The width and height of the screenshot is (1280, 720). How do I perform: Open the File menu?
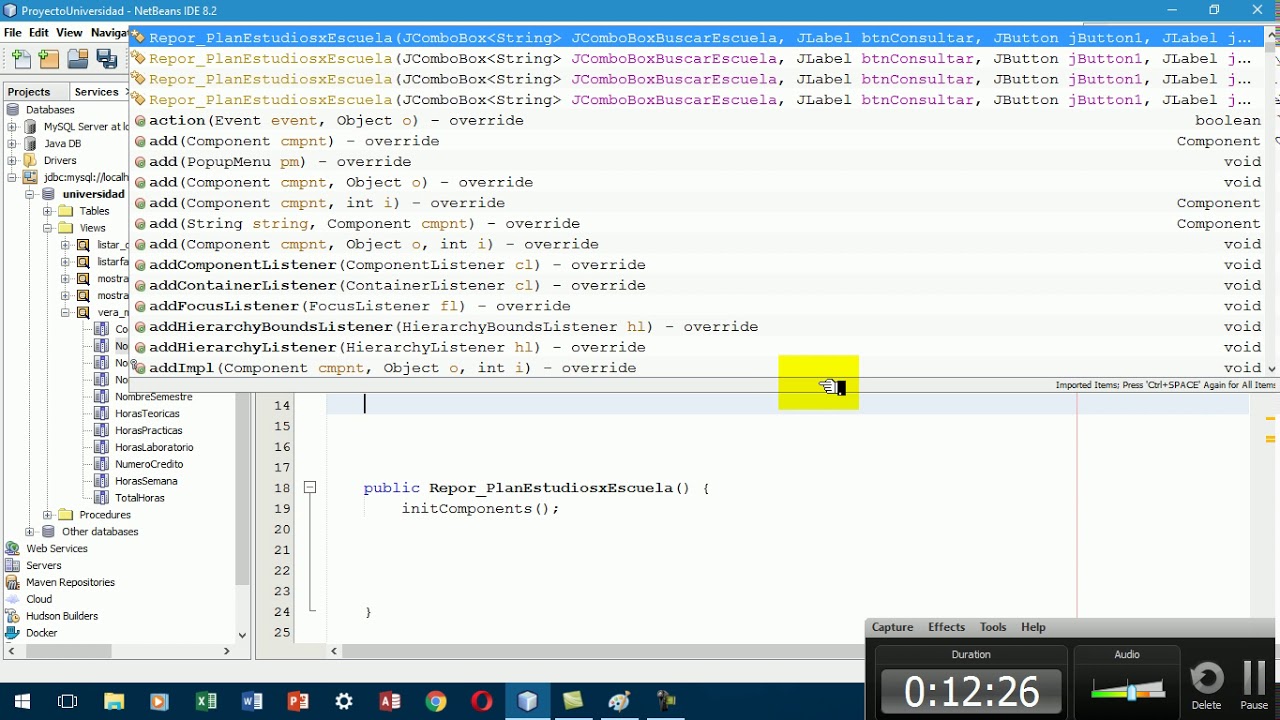(x=13, y=32)
